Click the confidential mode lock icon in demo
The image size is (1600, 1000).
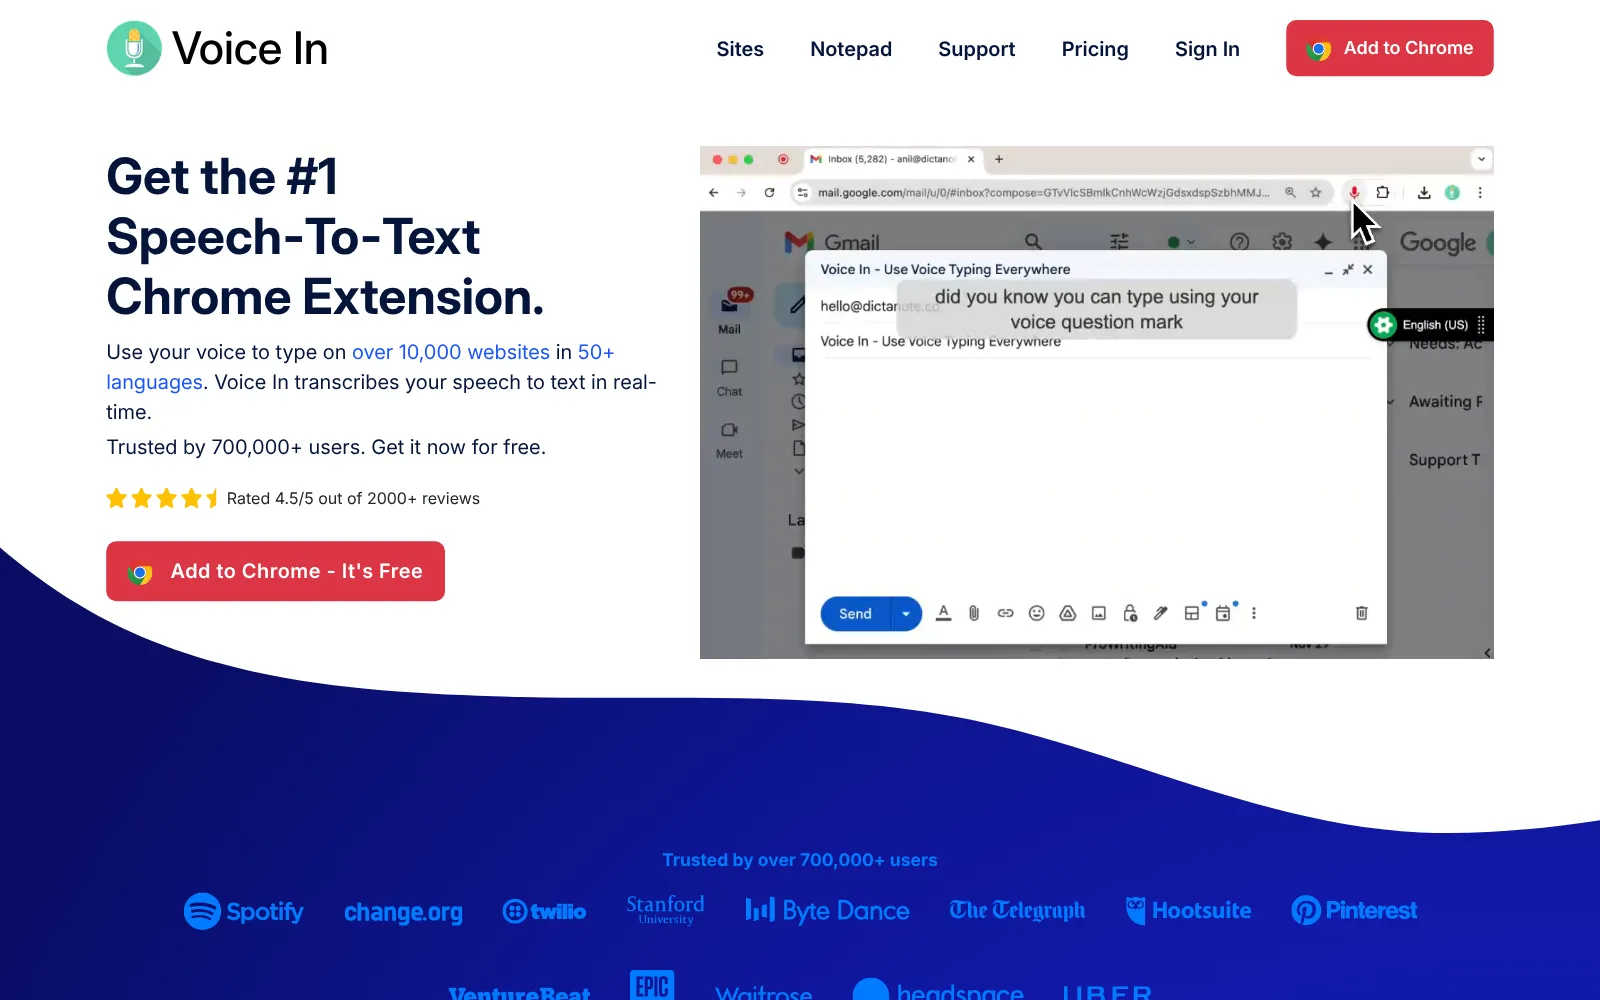pos(1130,613)
